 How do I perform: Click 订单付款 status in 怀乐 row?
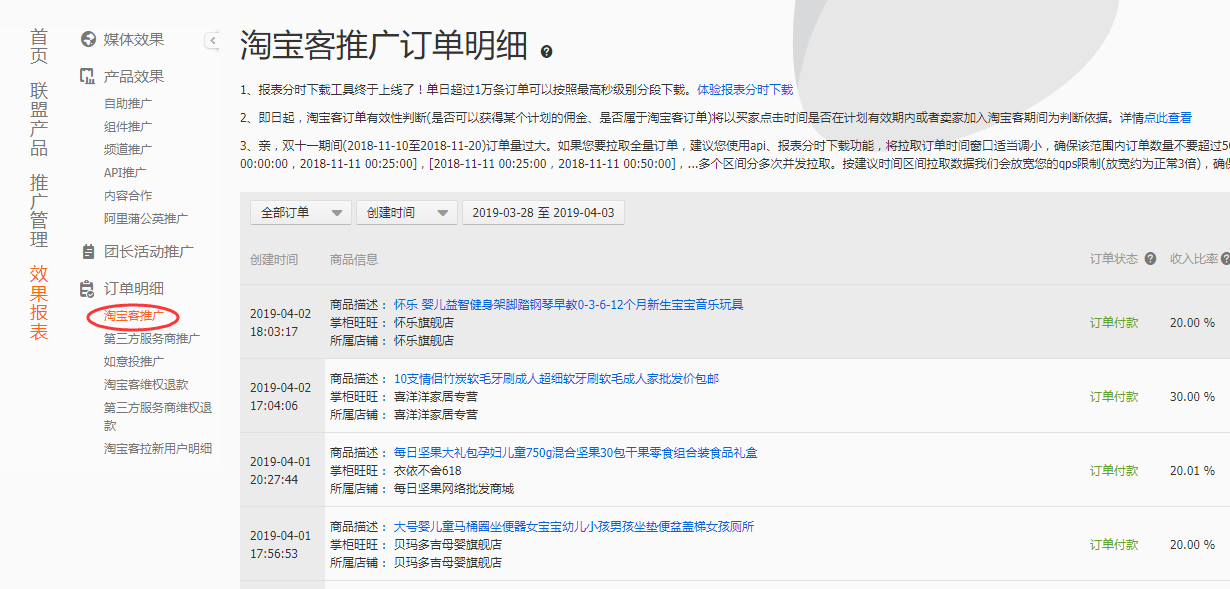1114,322
